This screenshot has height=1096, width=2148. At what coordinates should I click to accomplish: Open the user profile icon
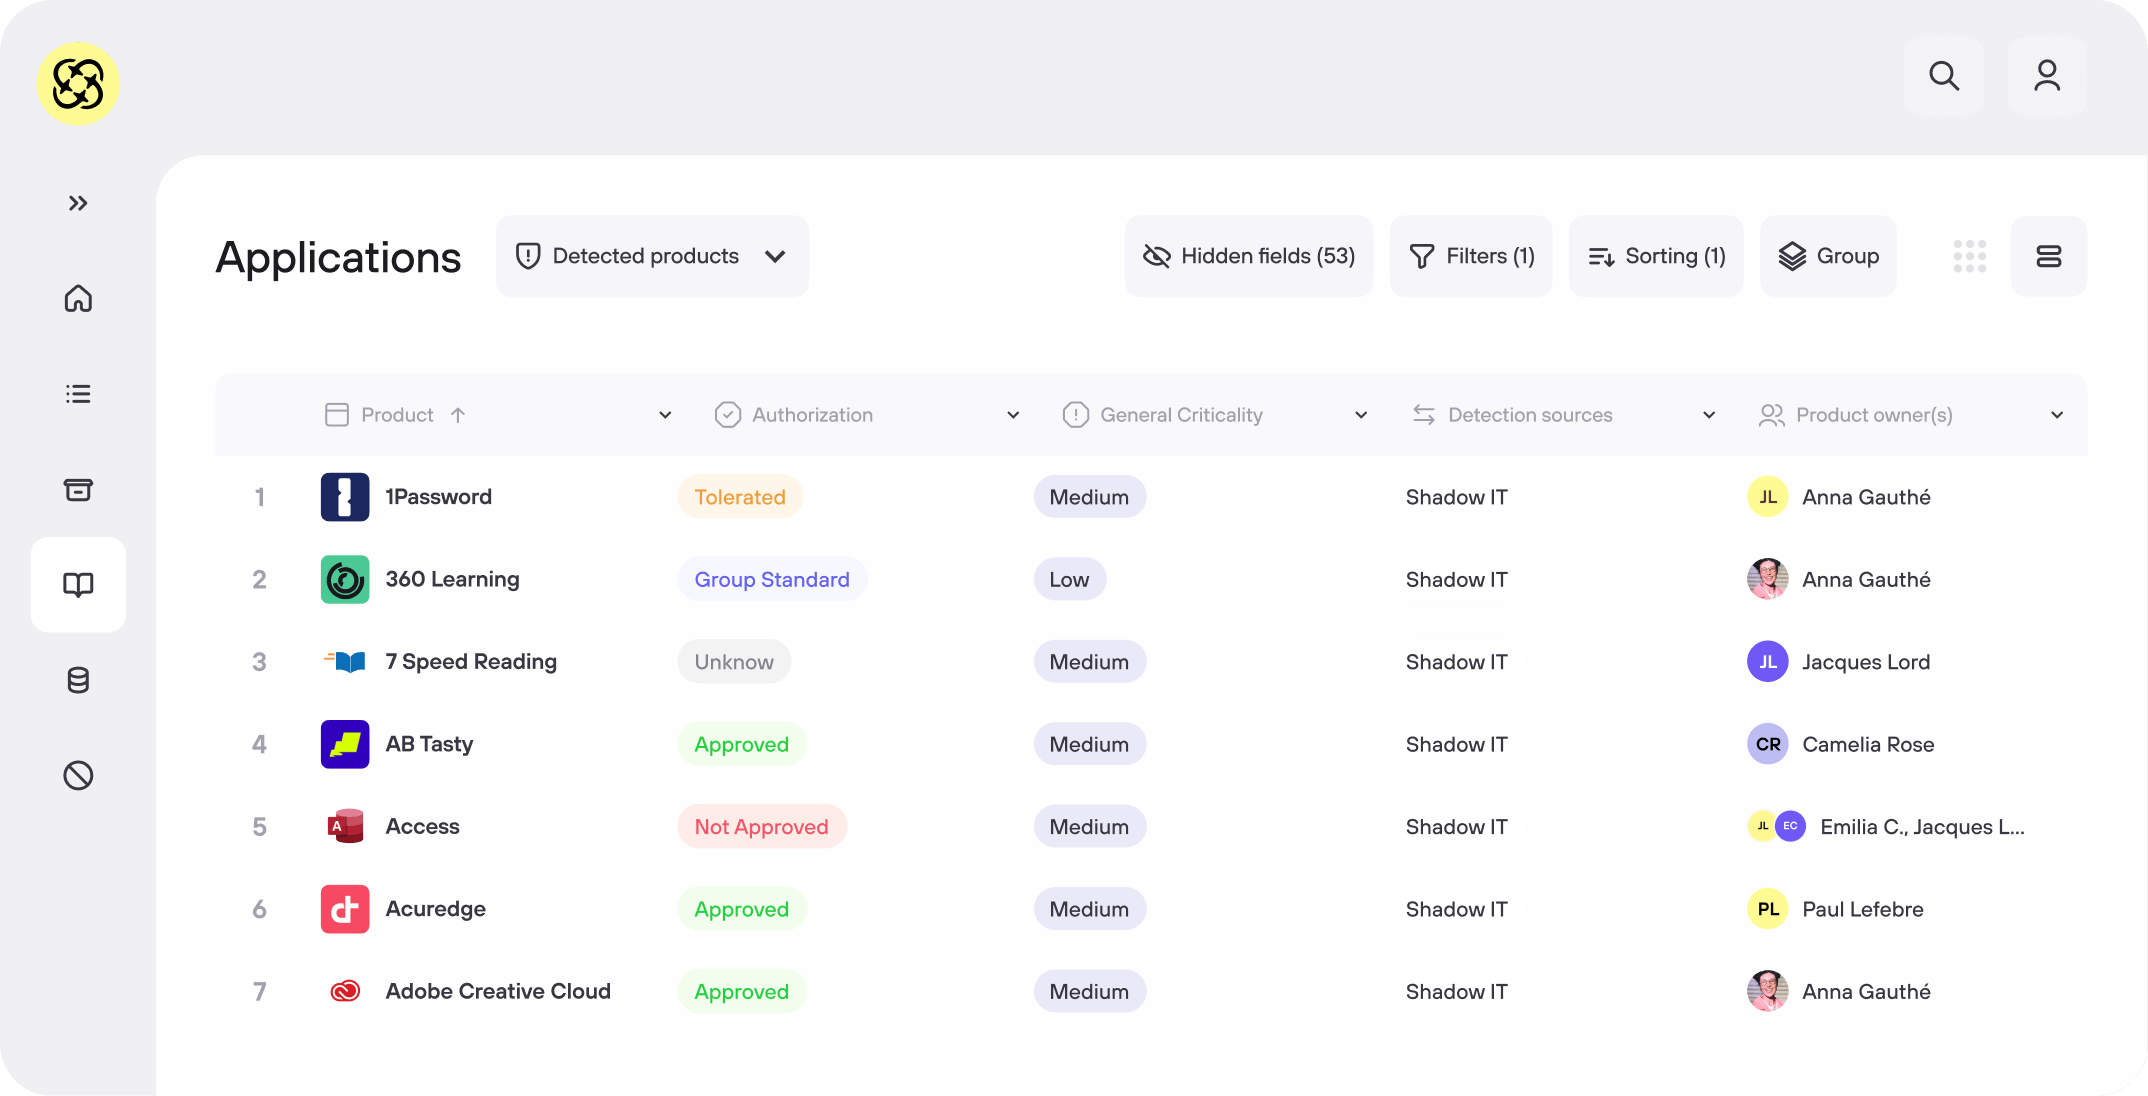click(x=2047, y=76)
